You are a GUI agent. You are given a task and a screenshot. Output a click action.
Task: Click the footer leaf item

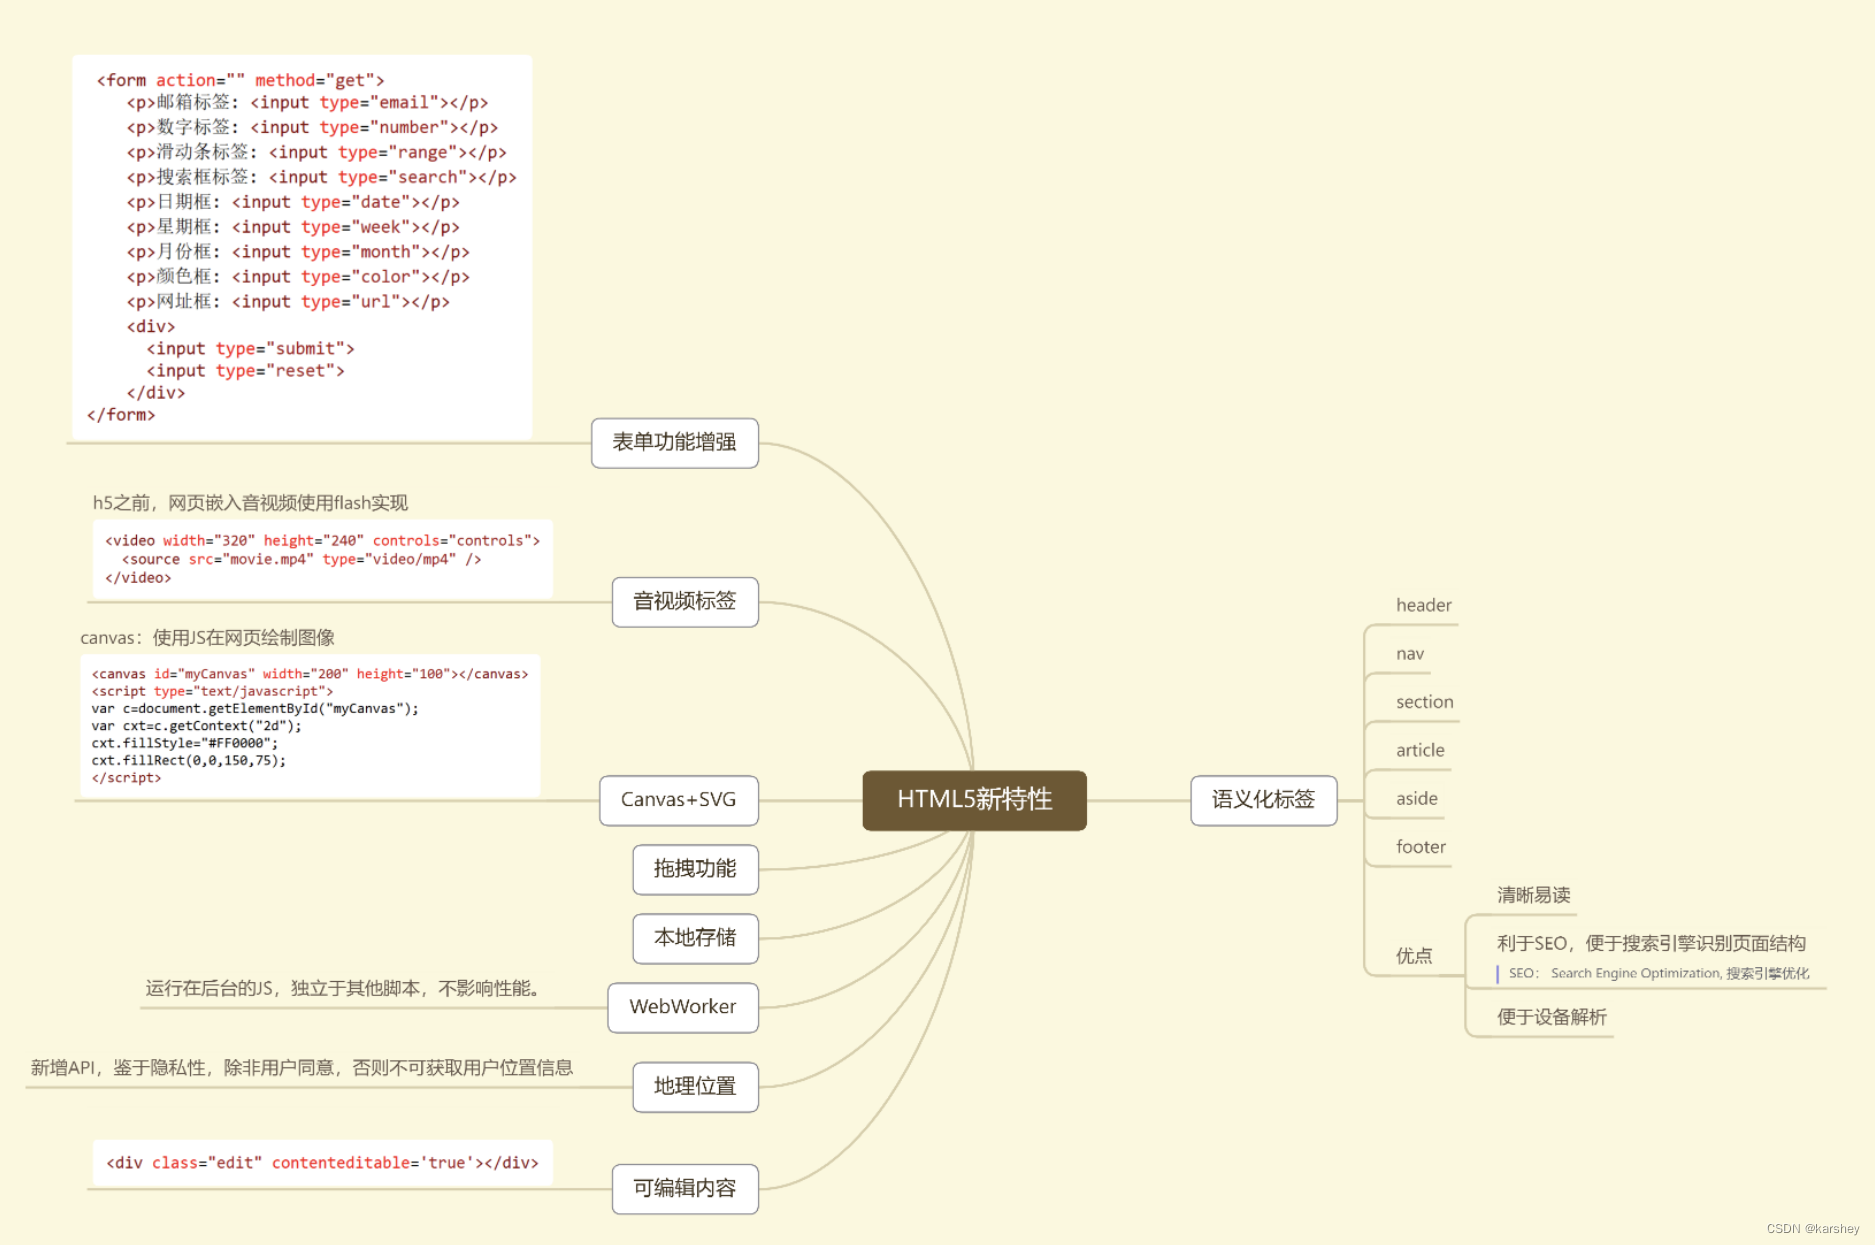[x=1421, y=847]
